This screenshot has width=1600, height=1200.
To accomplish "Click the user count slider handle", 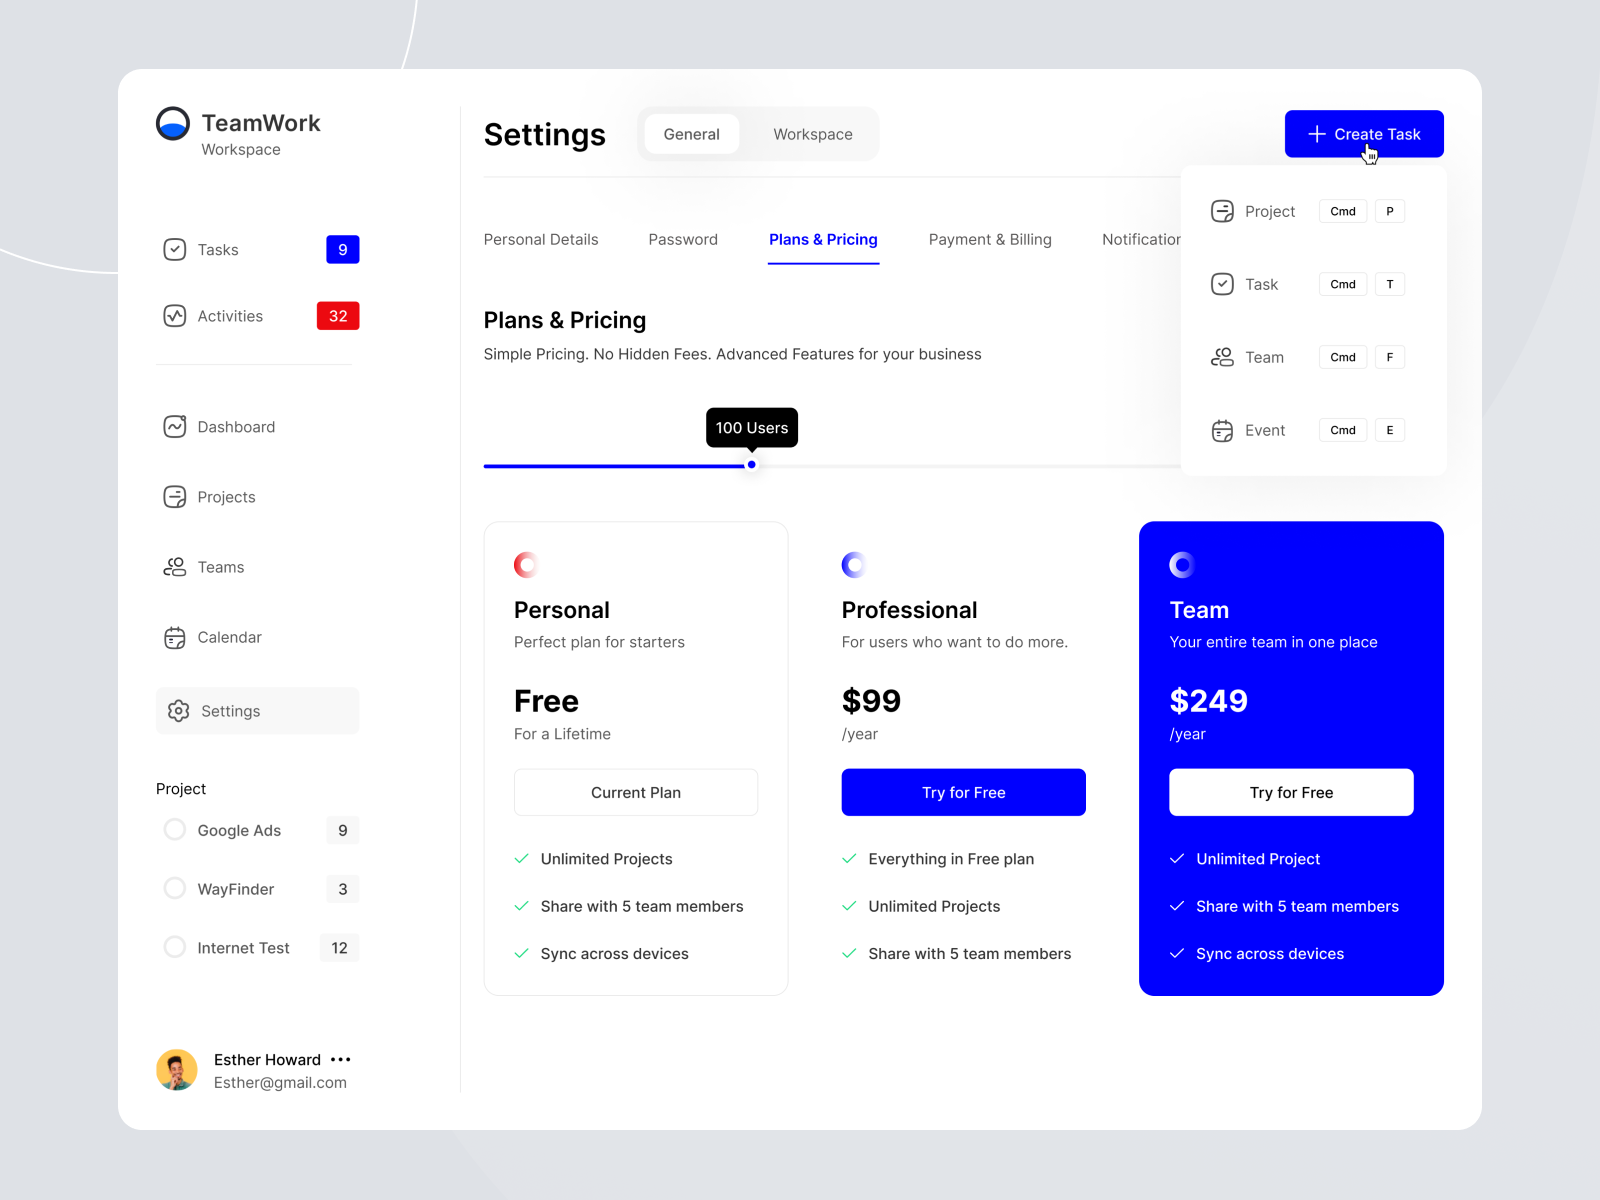I will point(751,465).
